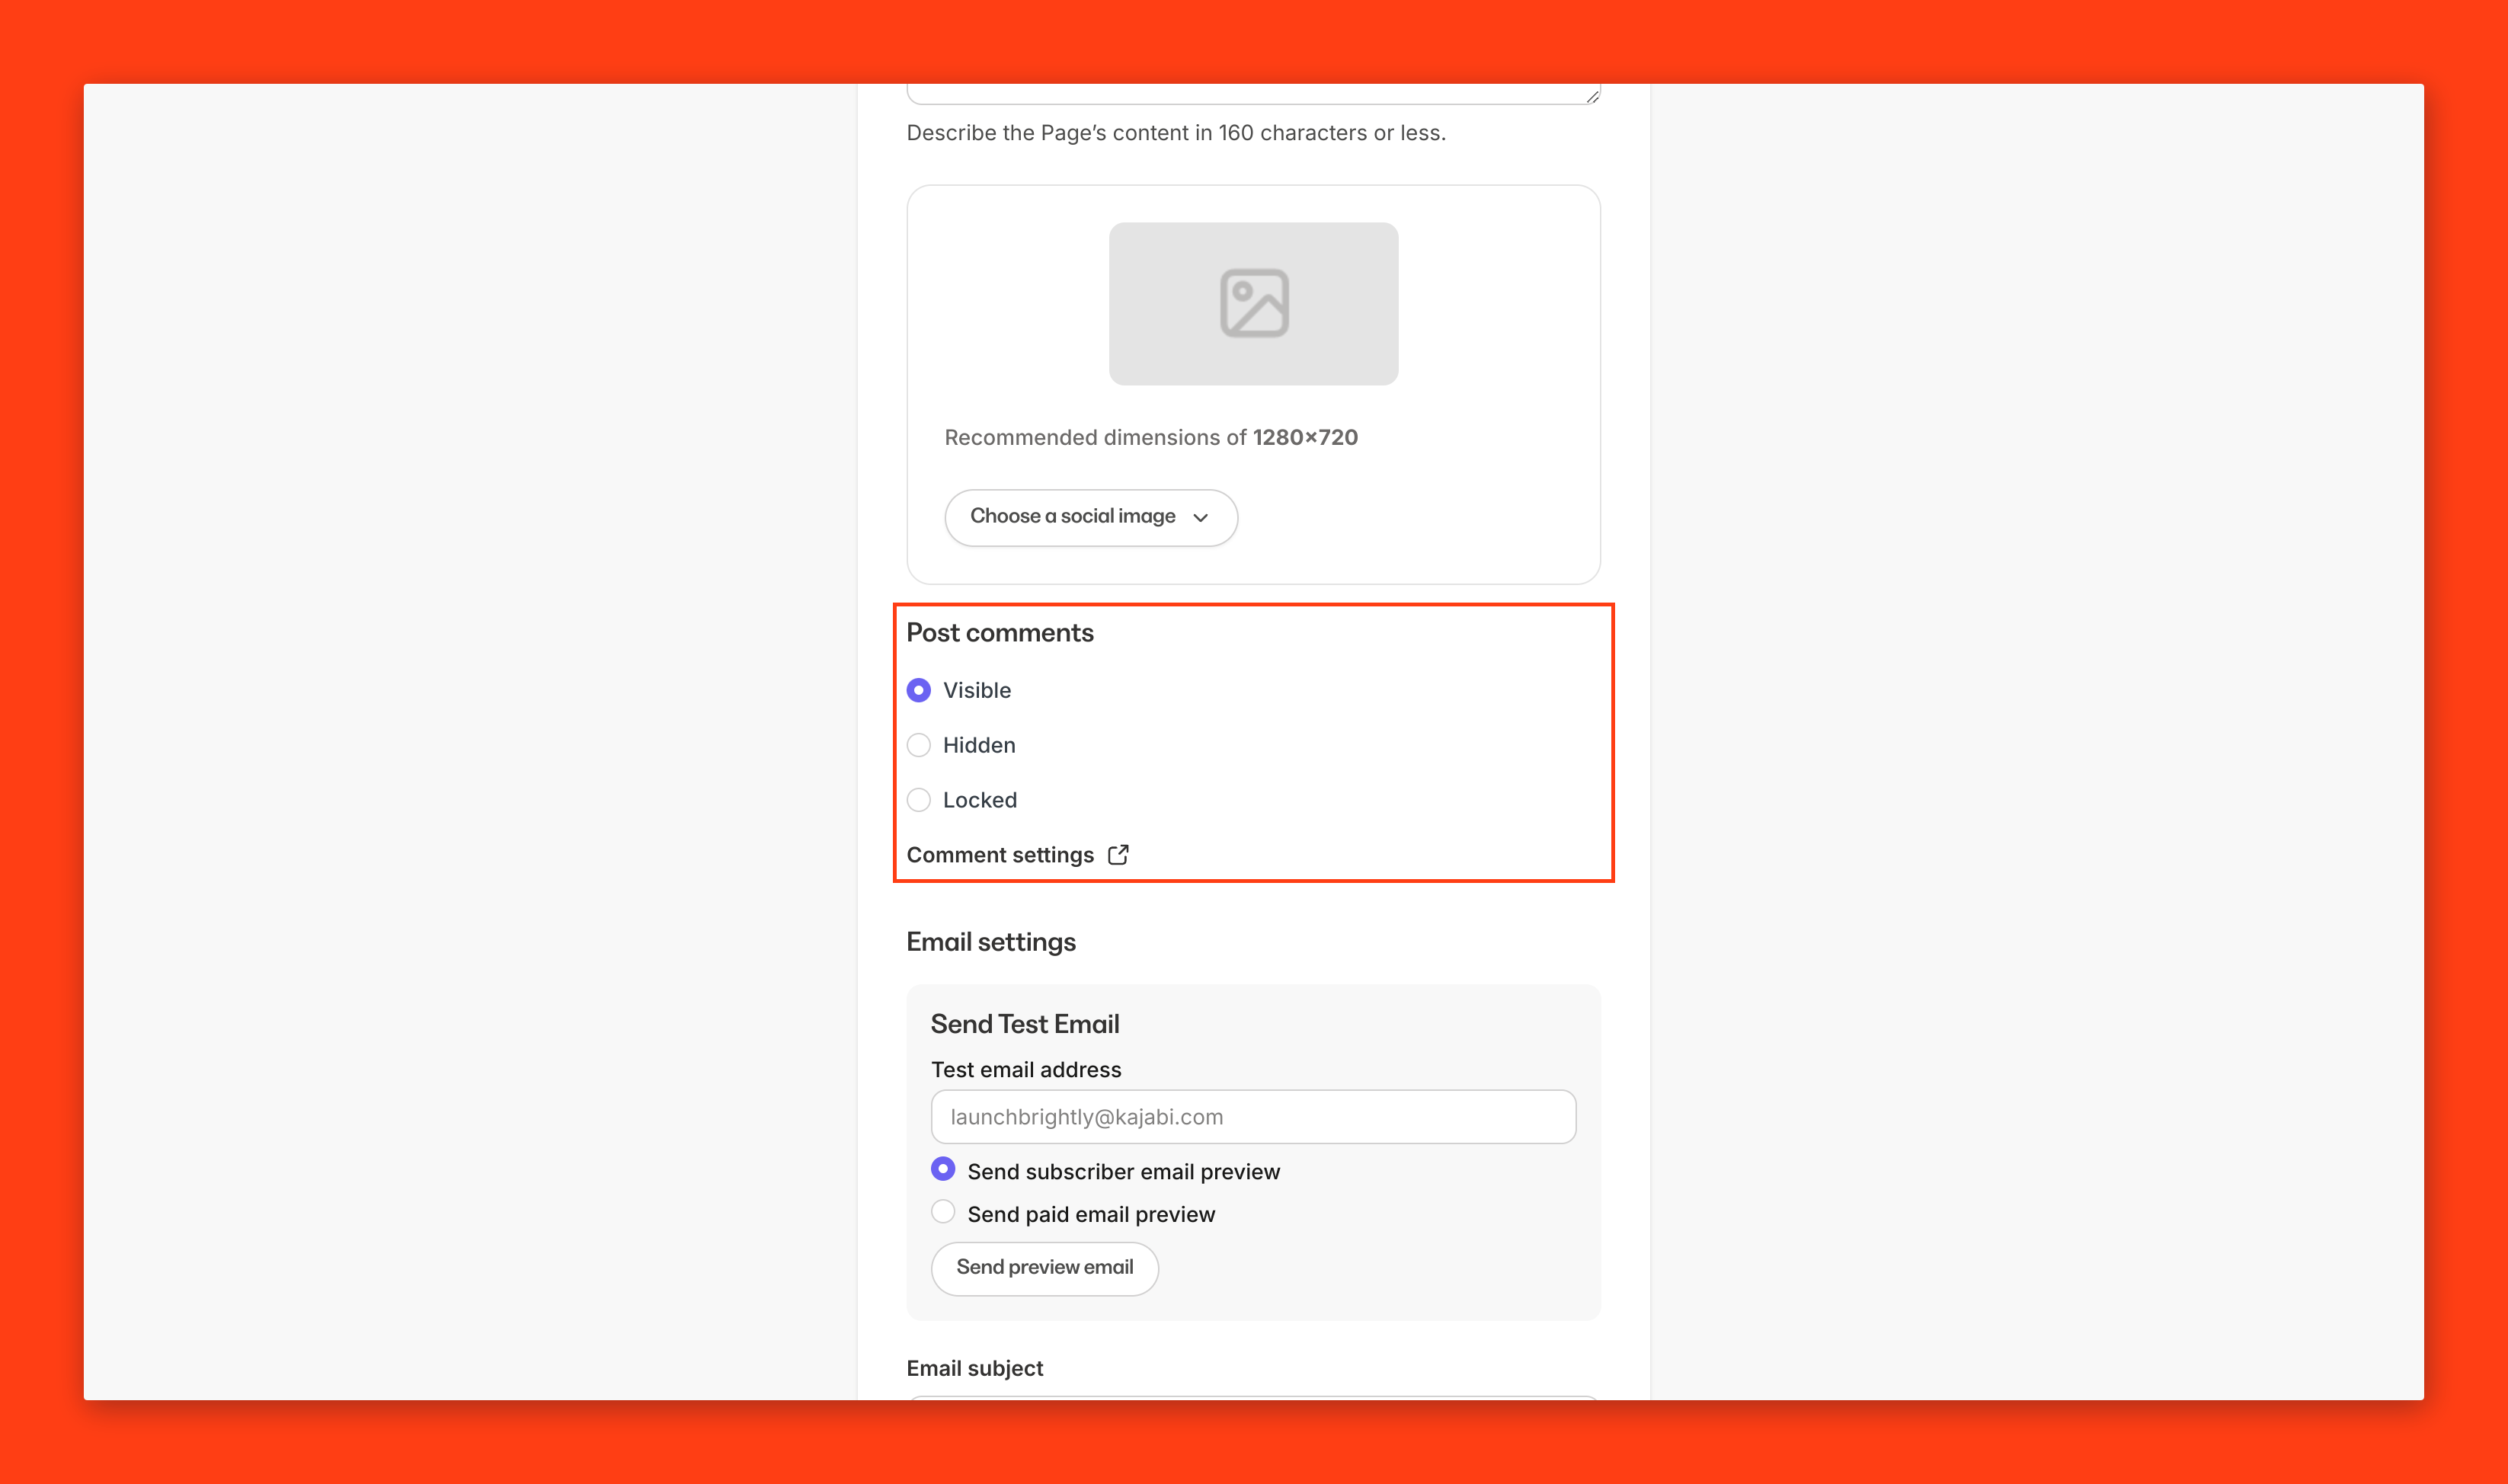Click the Hidden option label text

(x=979, y=745)
